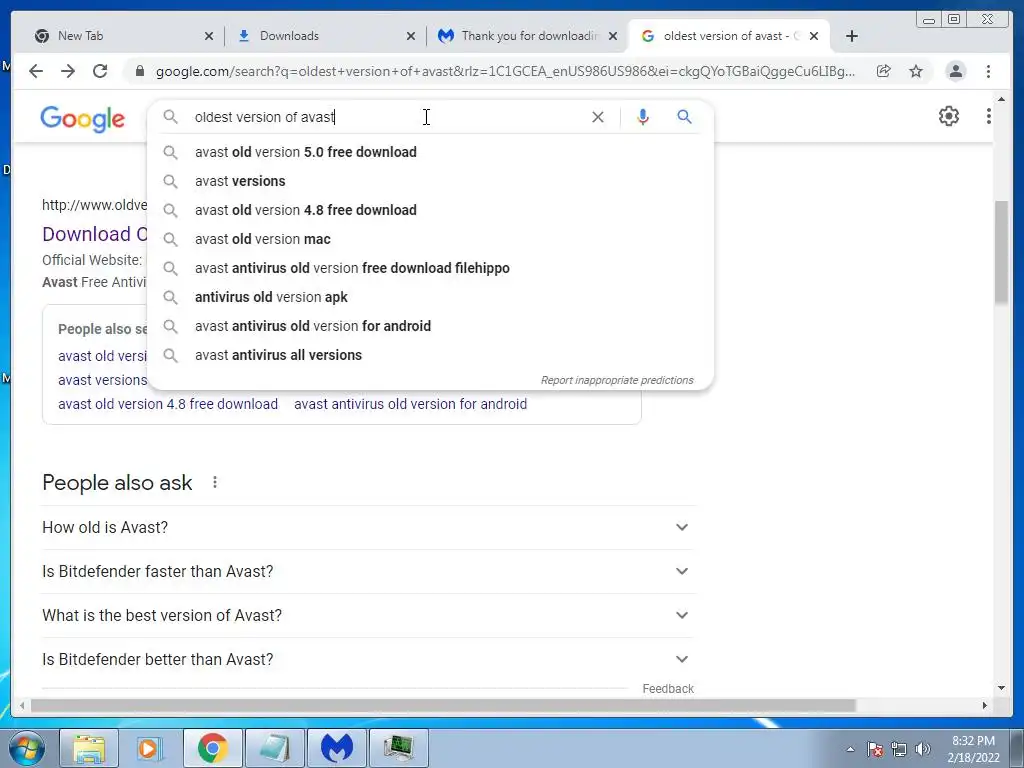Bookmark this tab with the star icon
Image resolution: width=1024 pixels, height=768 pixels.
(916, 71)
